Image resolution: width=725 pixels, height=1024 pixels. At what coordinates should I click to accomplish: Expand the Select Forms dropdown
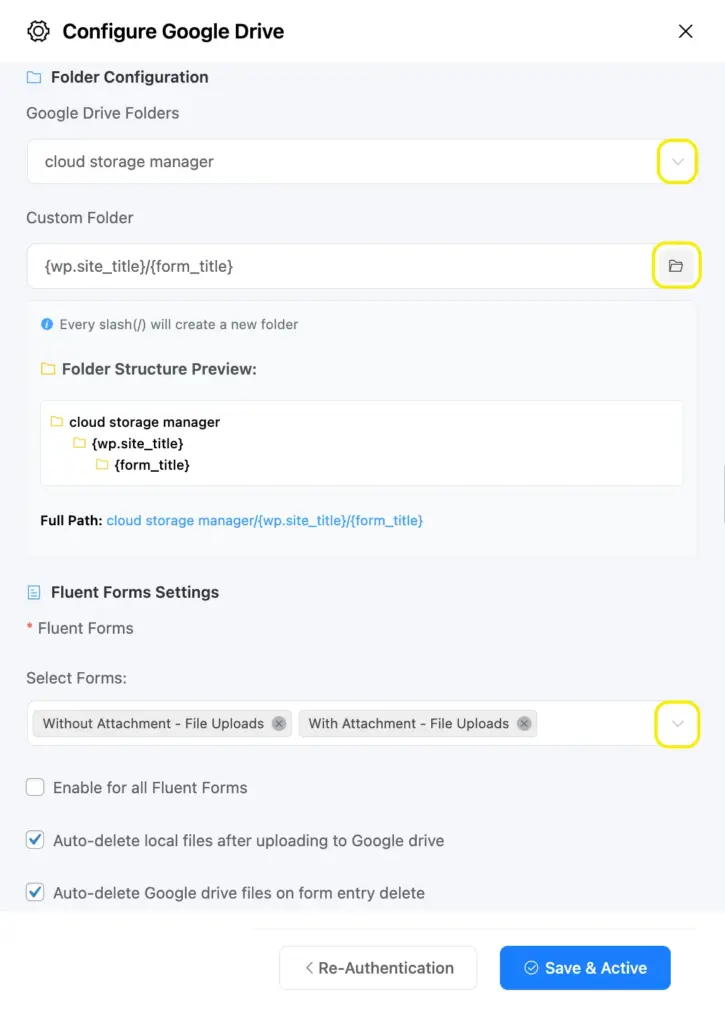coord(677,724)
